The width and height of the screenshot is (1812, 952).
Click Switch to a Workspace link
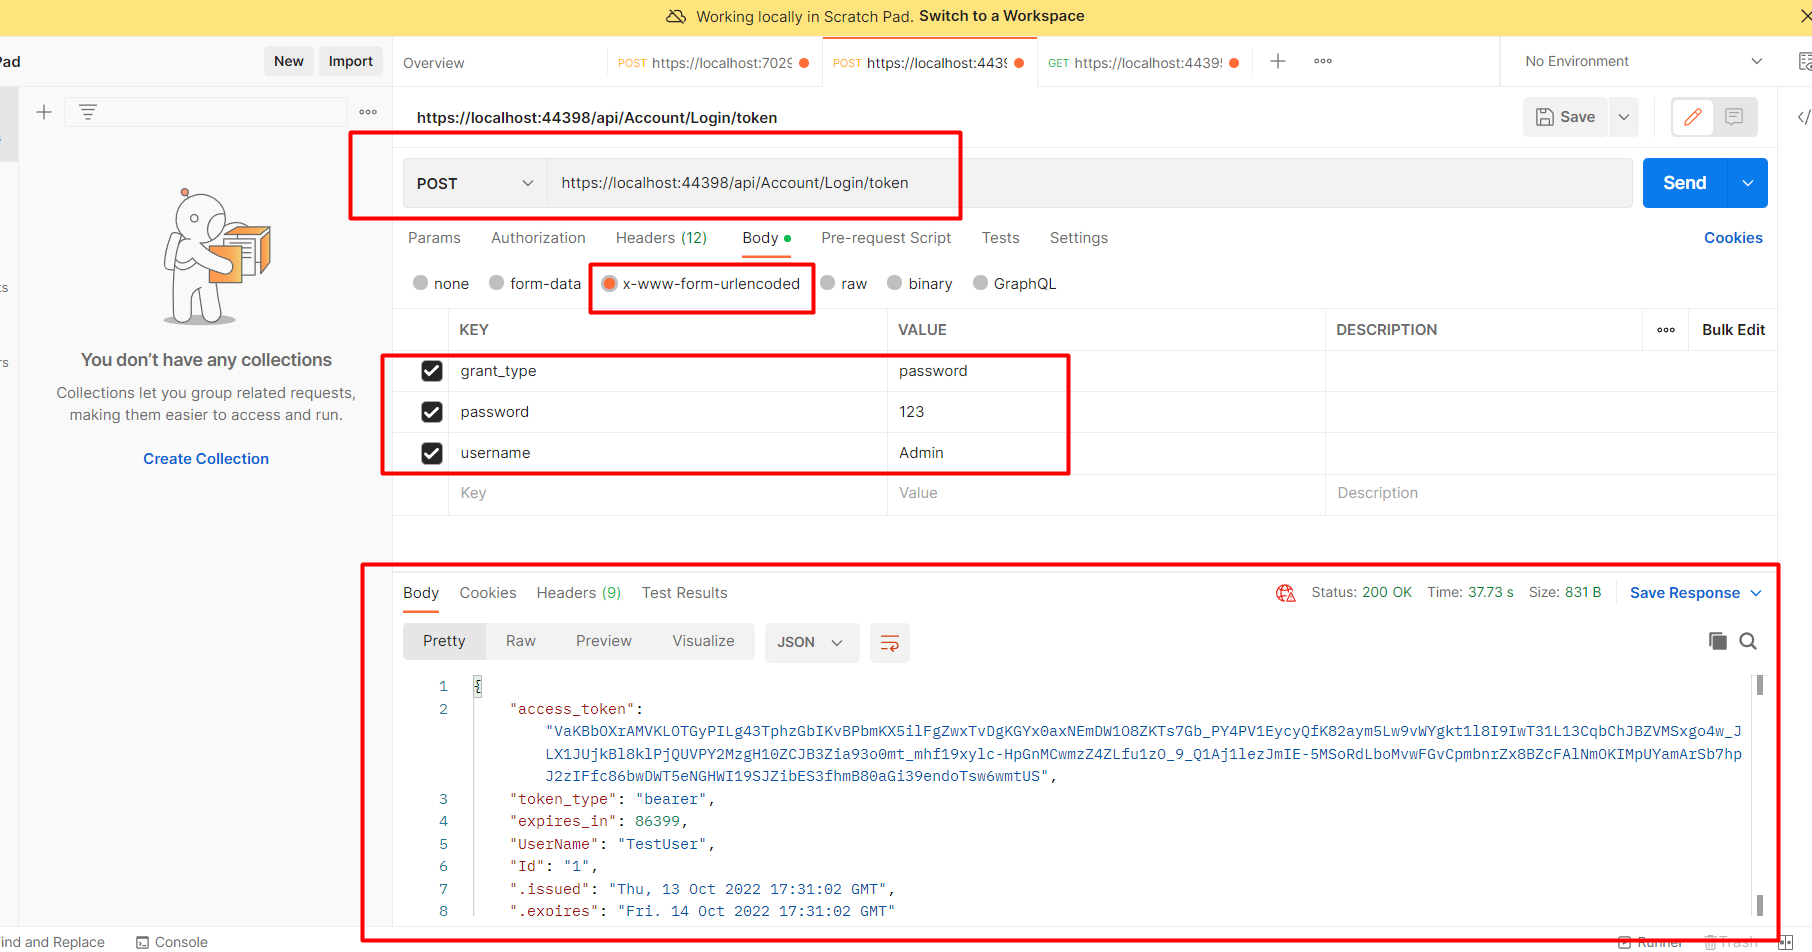coord(1001,16)
